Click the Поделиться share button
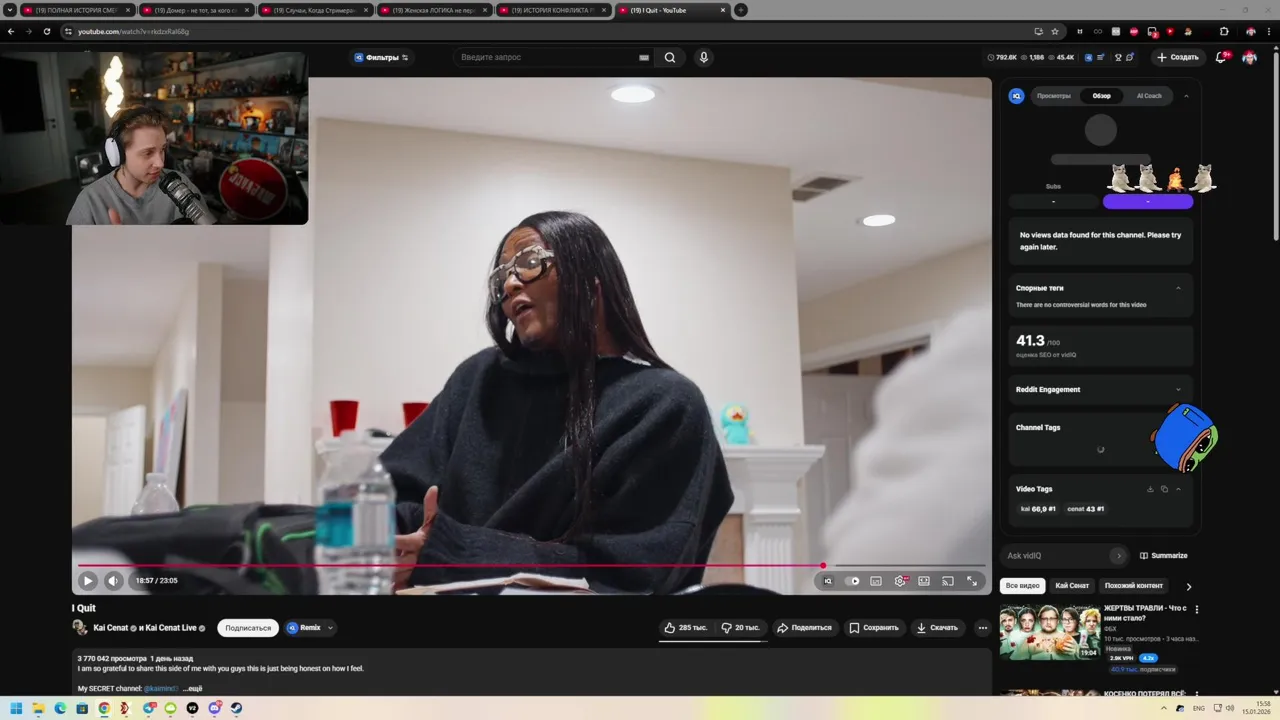 pos(804,628)
